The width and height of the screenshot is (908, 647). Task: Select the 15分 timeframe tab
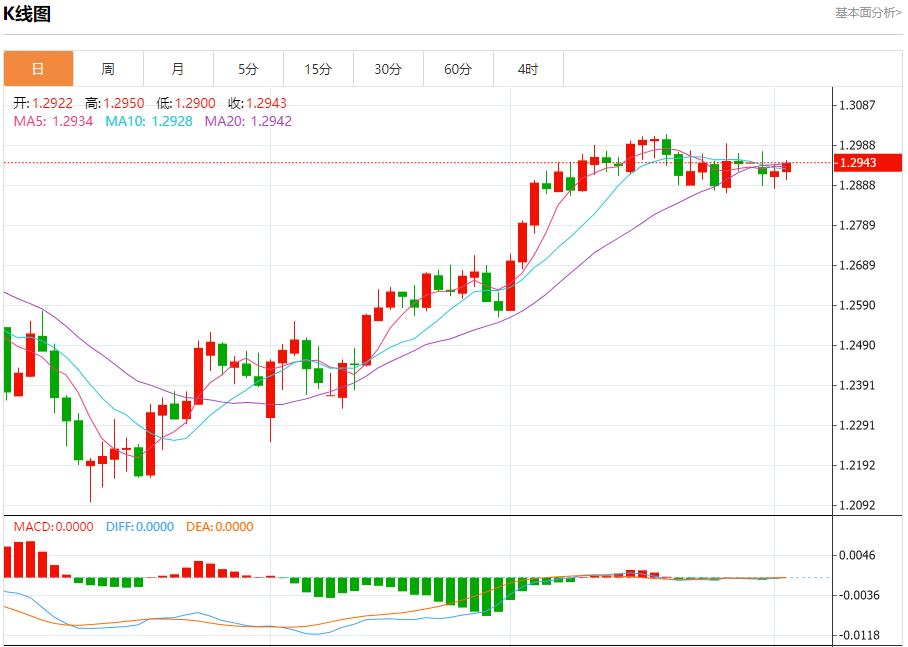click(318, 69)
